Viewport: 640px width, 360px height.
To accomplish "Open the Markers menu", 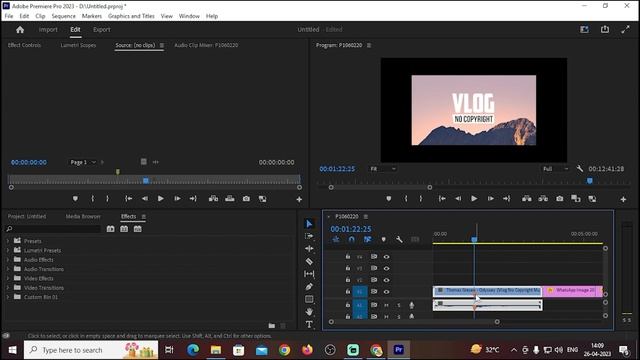I will point(92,16).
